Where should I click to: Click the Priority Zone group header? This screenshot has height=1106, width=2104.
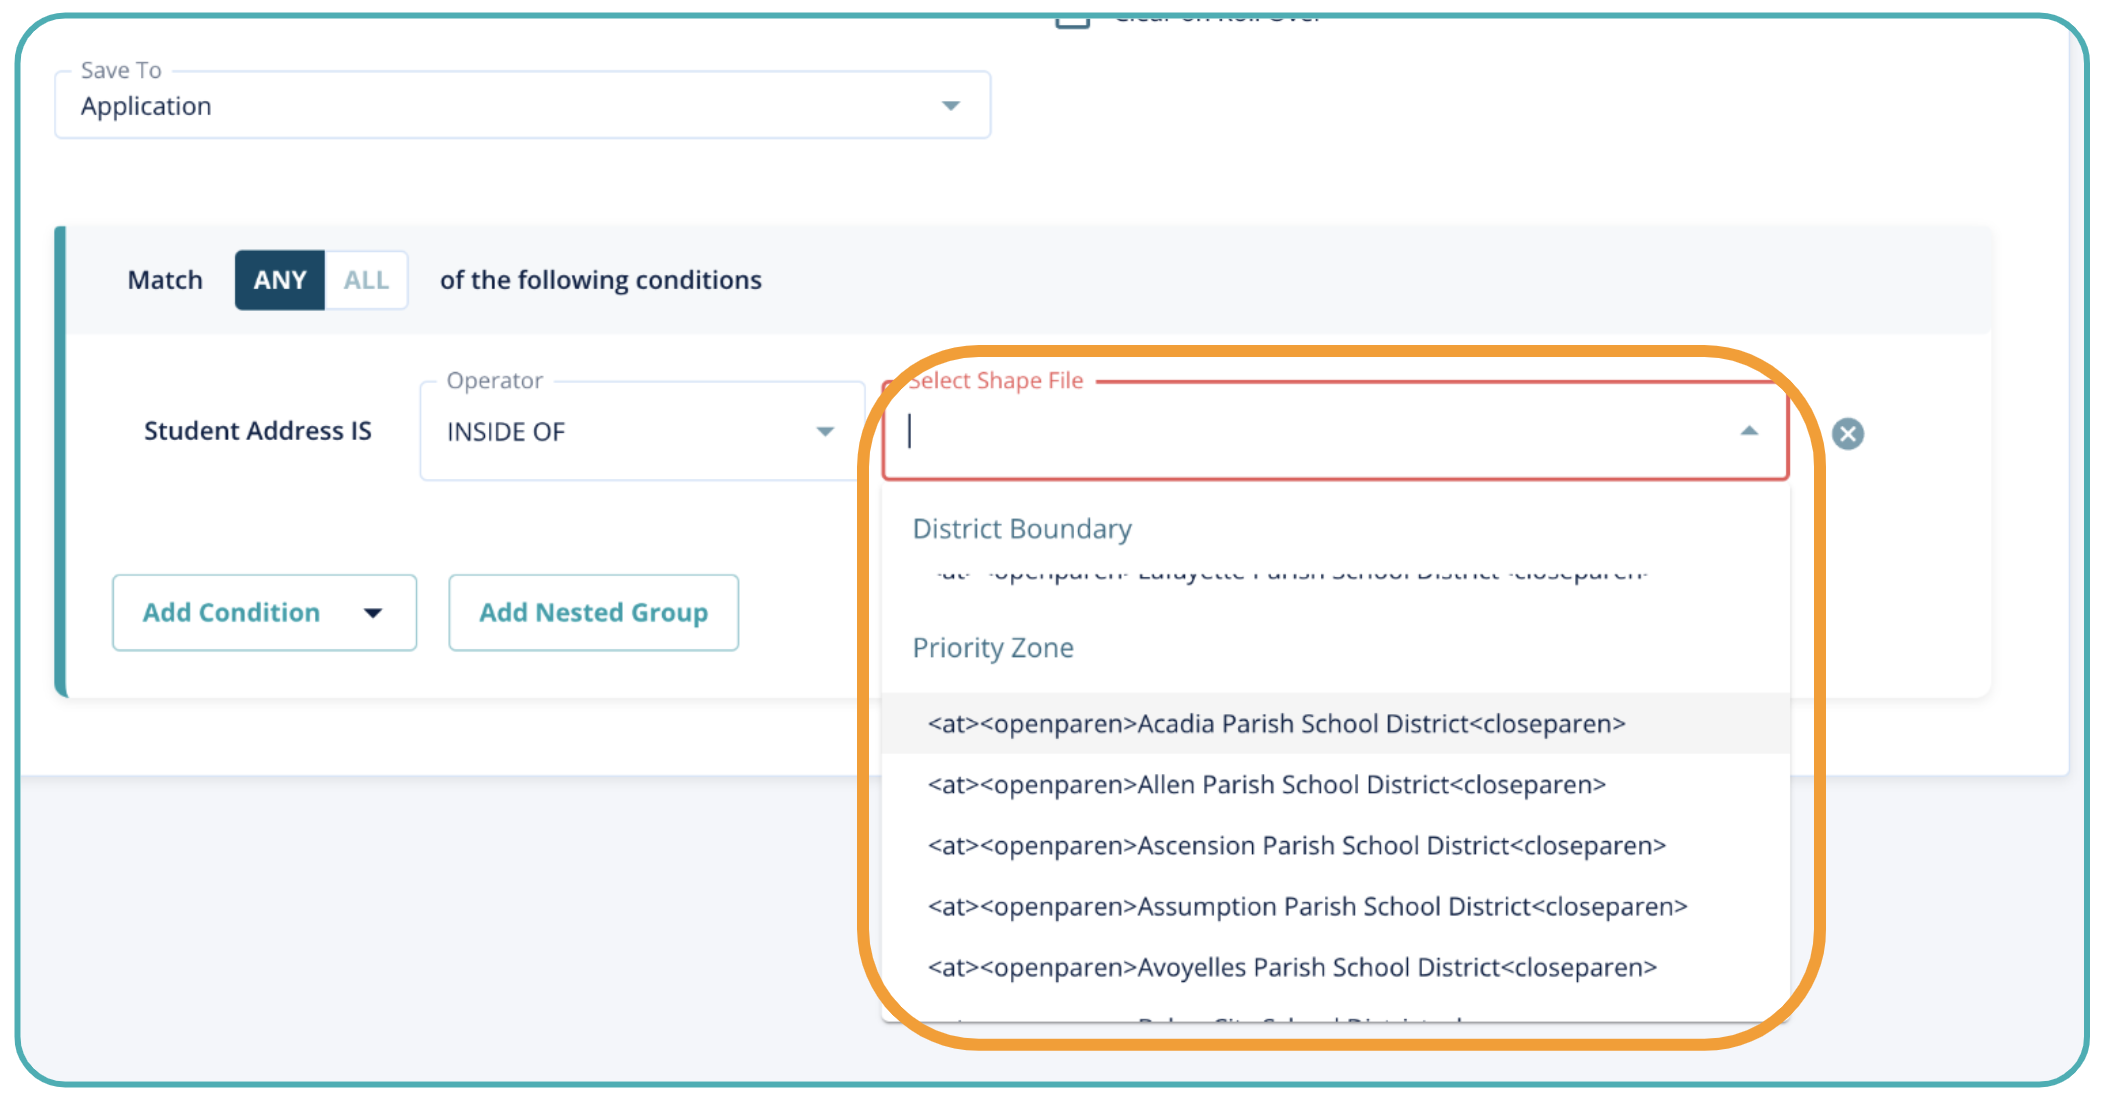pos(993,648)
